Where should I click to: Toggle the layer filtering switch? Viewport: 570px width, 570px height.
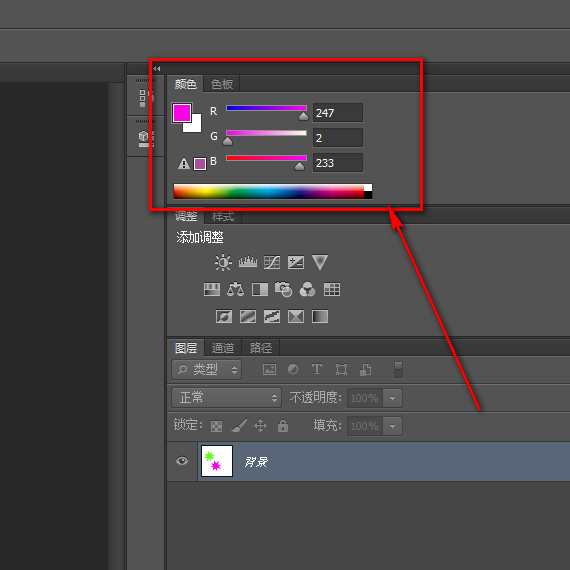coord(398,369)
